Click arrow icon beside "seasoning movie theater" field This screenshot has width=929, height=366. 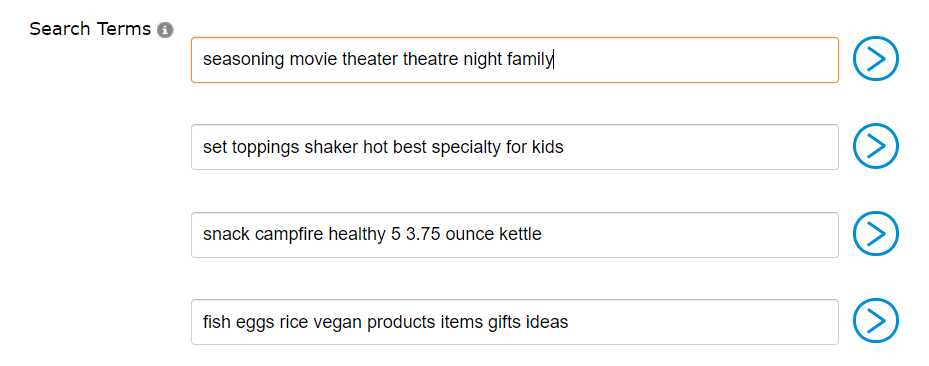[876, 59]
